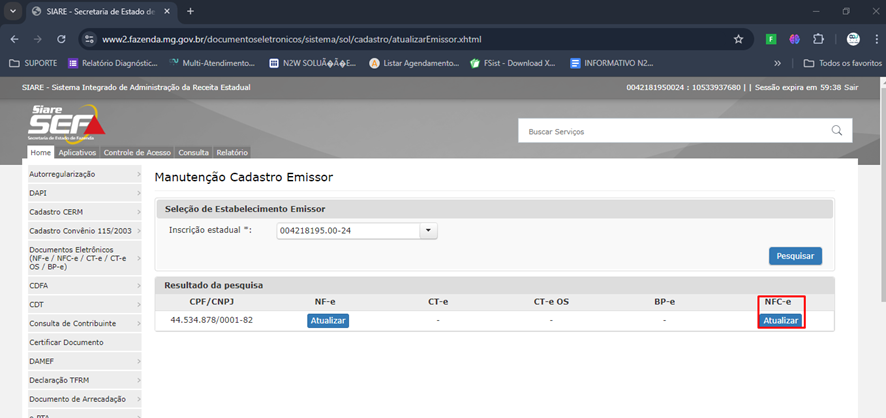Open the browser profile avatar

853,40
